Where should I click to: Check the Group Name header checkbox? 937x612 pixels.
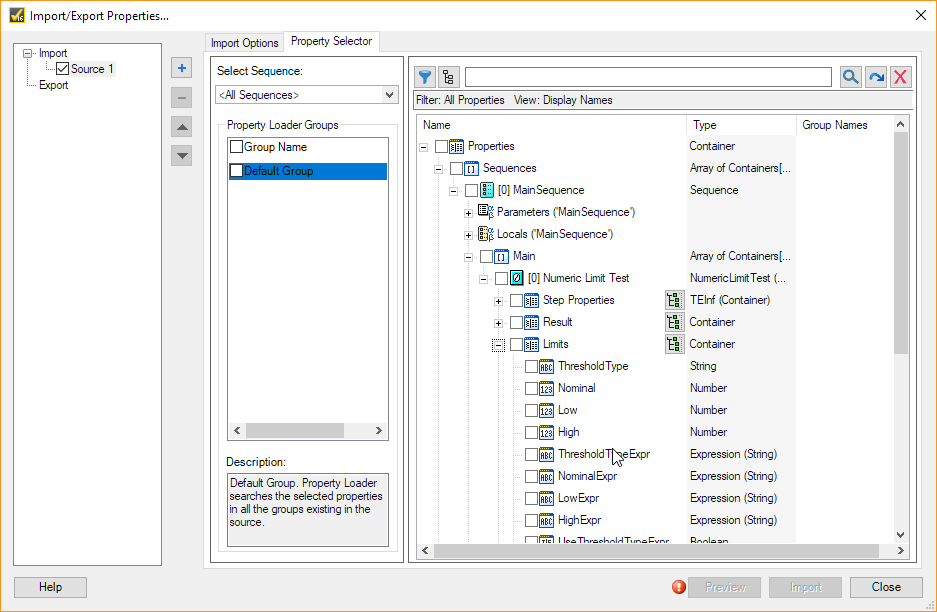coord(237,146)
